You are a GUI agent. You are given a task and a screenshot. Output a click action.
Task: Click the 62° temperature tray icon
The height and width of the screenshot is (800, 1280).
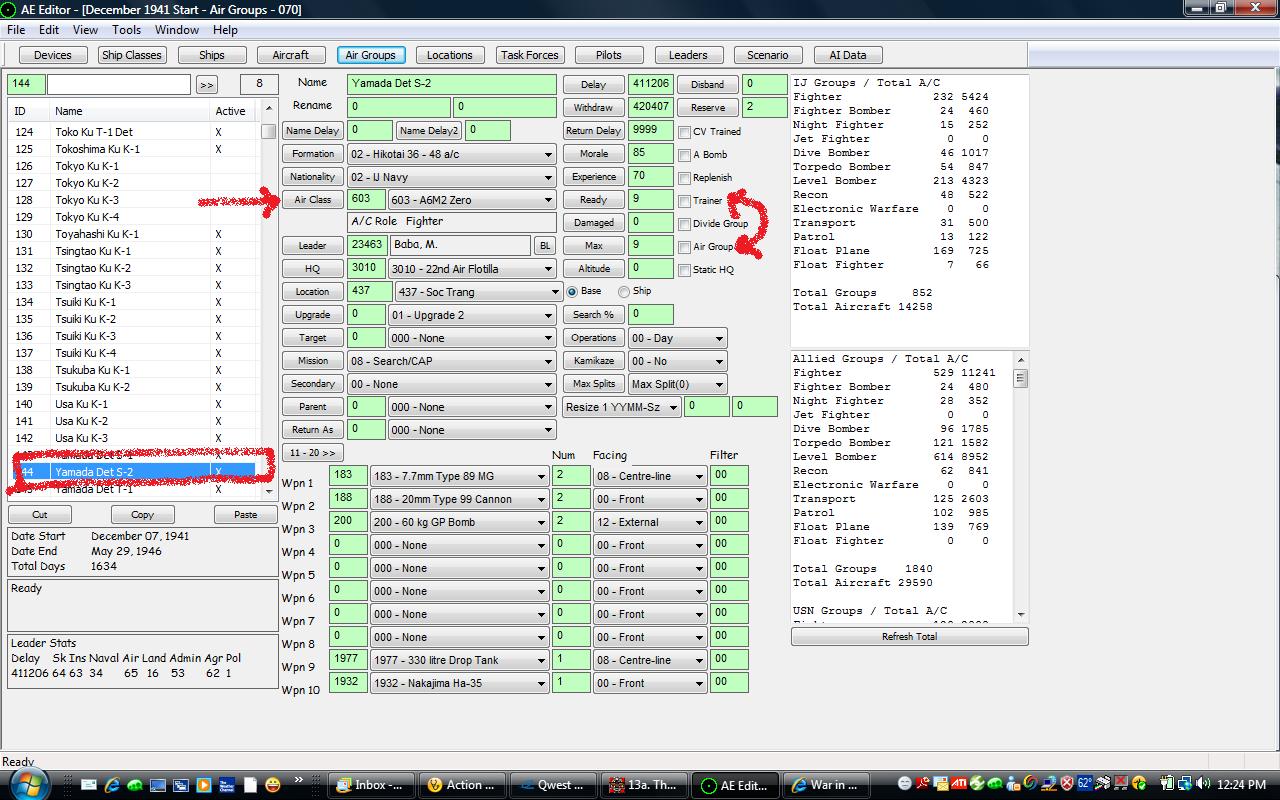point(1085,783)
